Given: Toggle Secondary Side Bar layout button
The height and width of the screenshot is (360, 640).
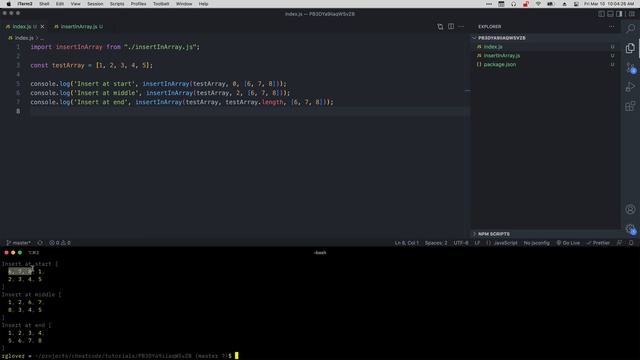Looking at the screenshot, I should point(619,14).
